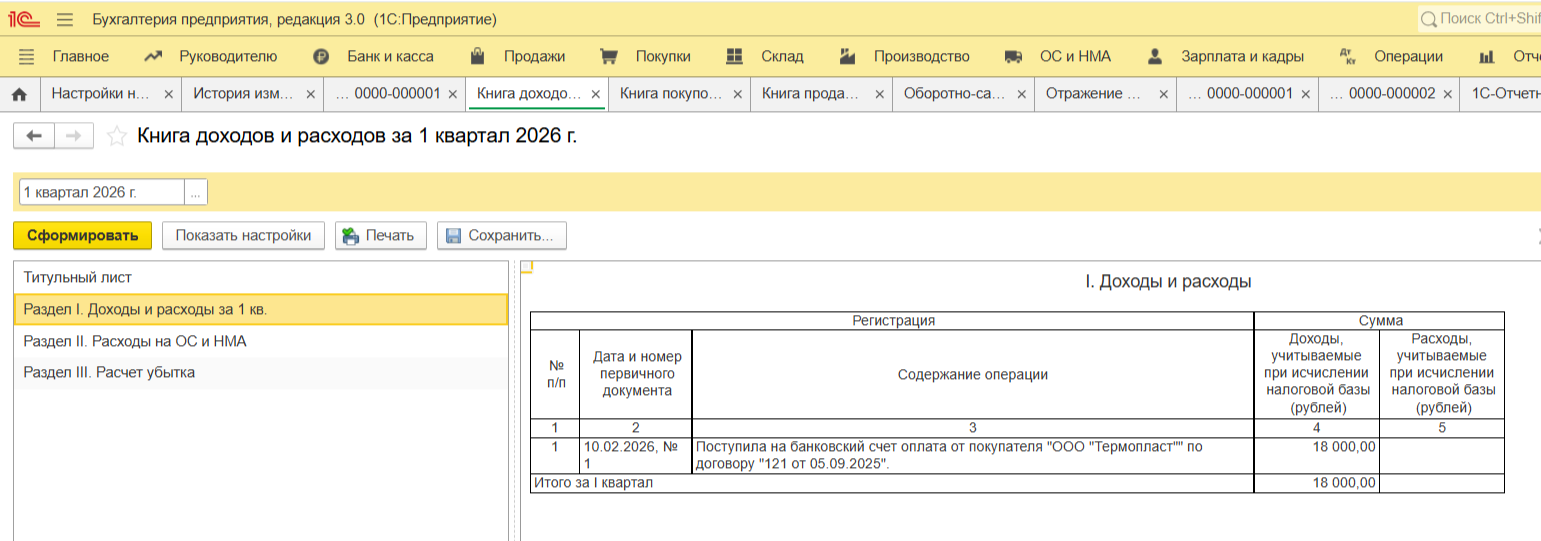Open the hamburger service menu in title bar
The image size is (1541, 541).
pos(65,19)
